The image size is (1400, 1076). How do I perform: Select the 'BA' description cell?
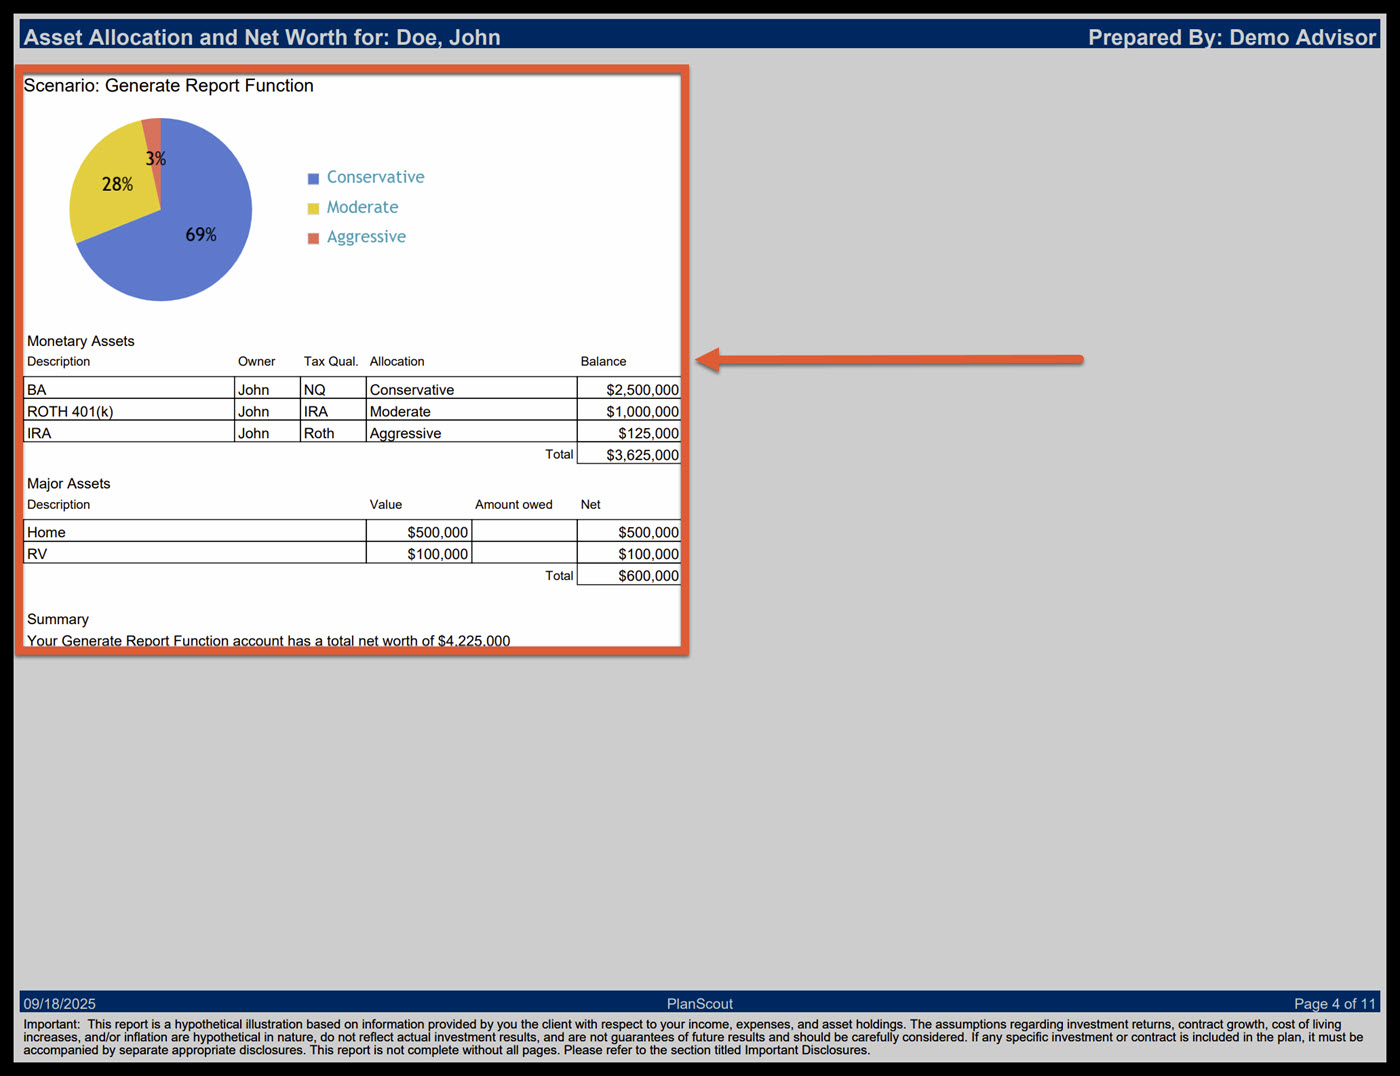pyautogui.click(x=129, y=389)
